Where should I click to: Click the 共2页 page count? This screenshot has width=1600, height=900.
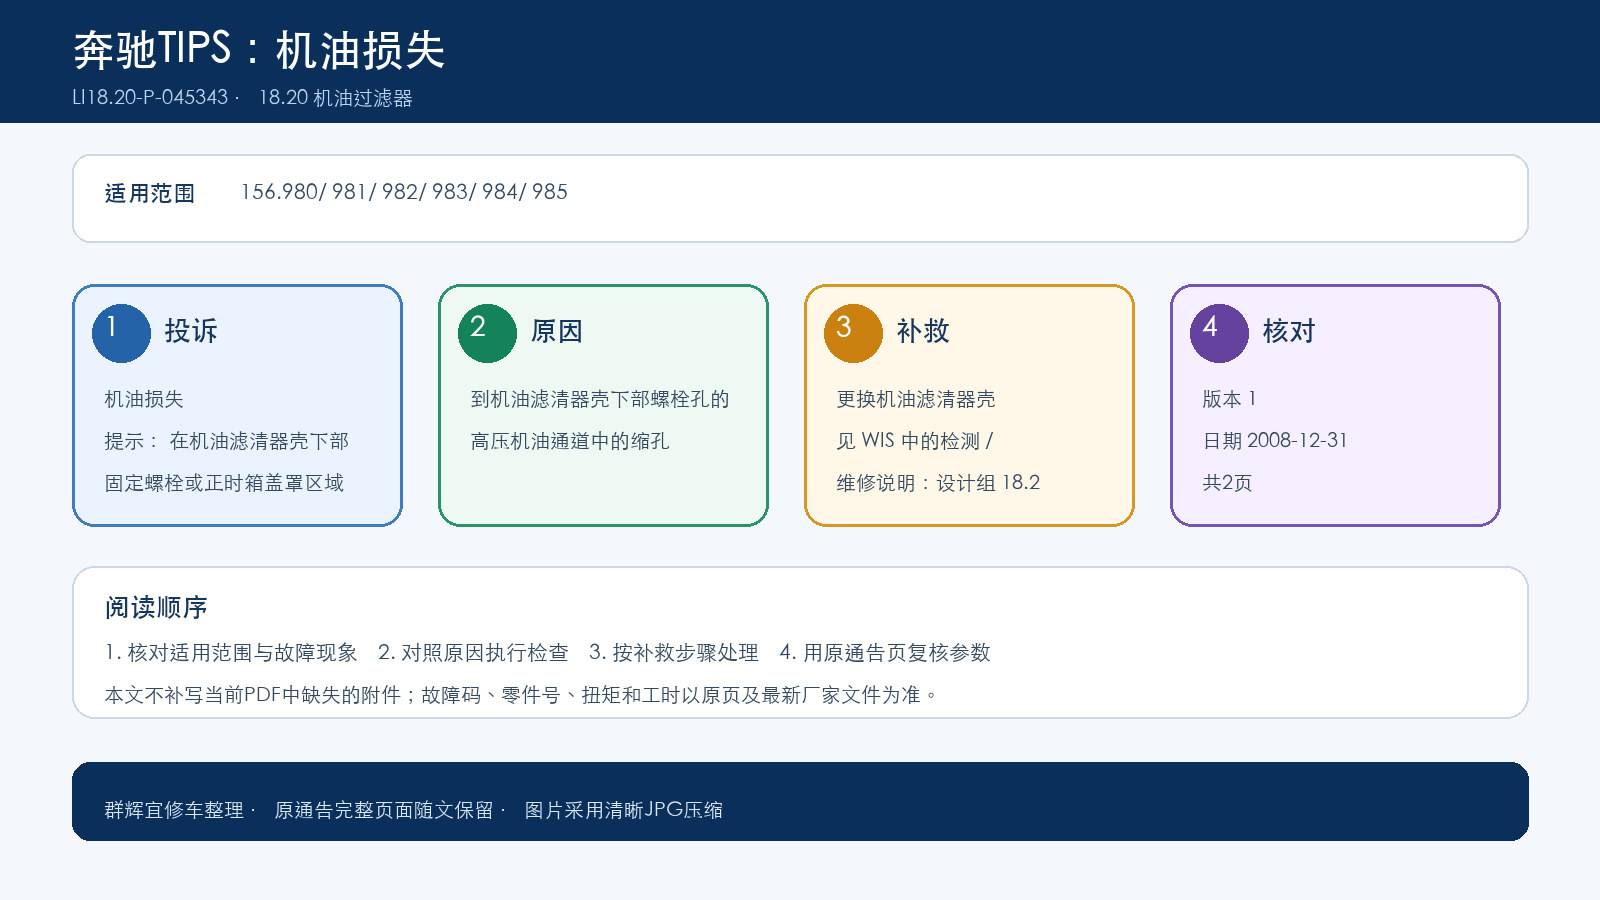coord(1227,483)
